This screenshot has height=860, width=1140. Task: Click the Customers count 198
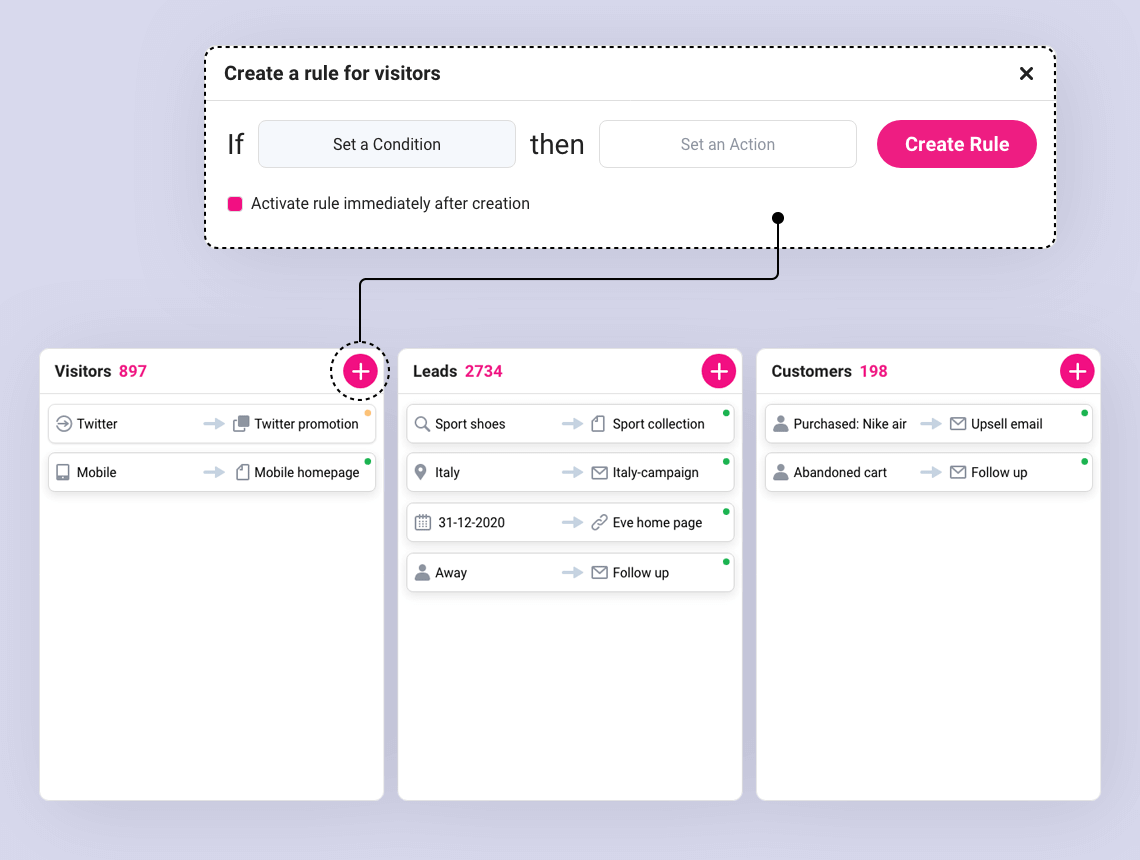pyautogui.click(x=873, y=371)
